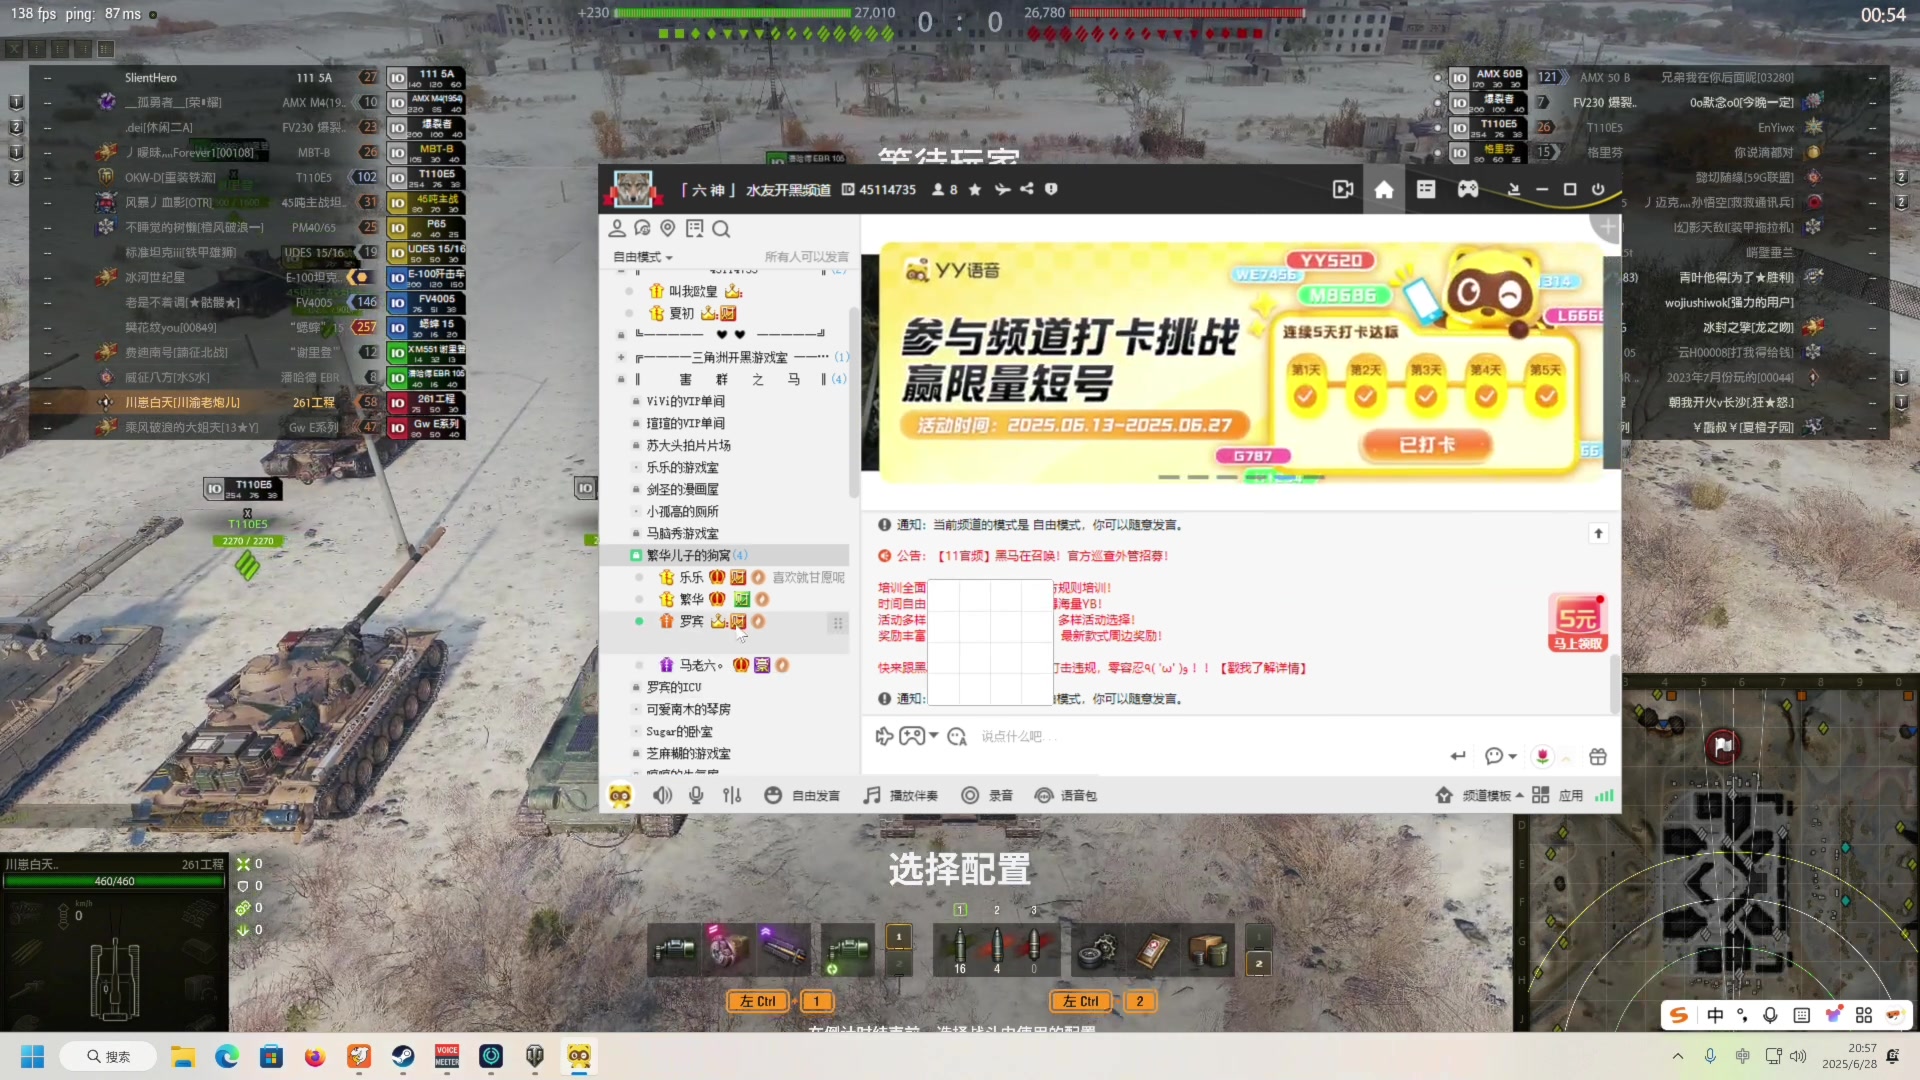Share the channel via share icon
The image size is (1920, 1080).
[x=1027, y=189]
